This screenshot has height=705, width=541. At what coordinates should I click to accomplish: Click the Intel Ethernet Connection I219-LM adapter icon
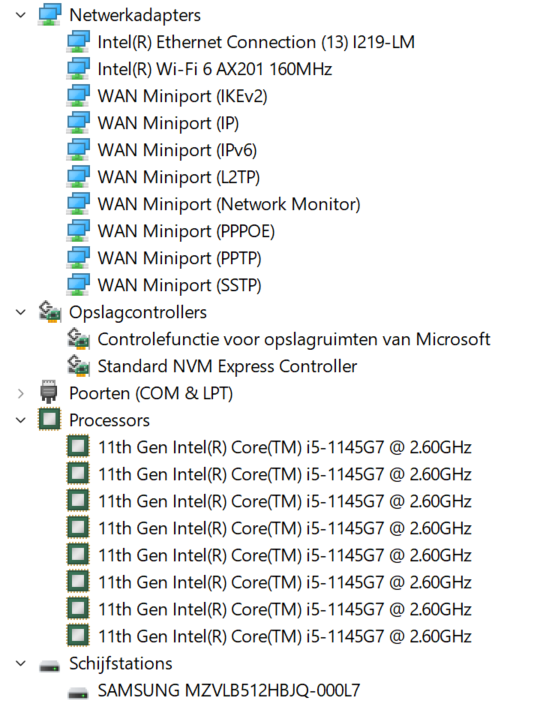pos(78,42)
